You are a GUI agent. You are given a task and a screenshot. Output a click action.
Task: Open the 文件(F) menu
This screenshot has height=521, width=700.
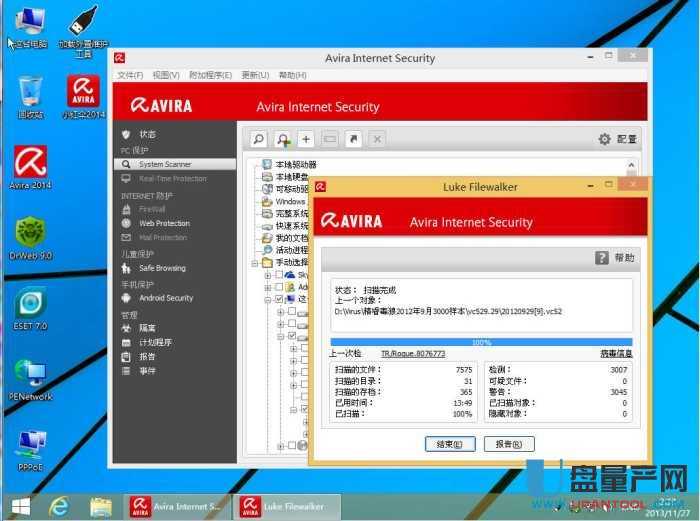[x=130, y=75]
